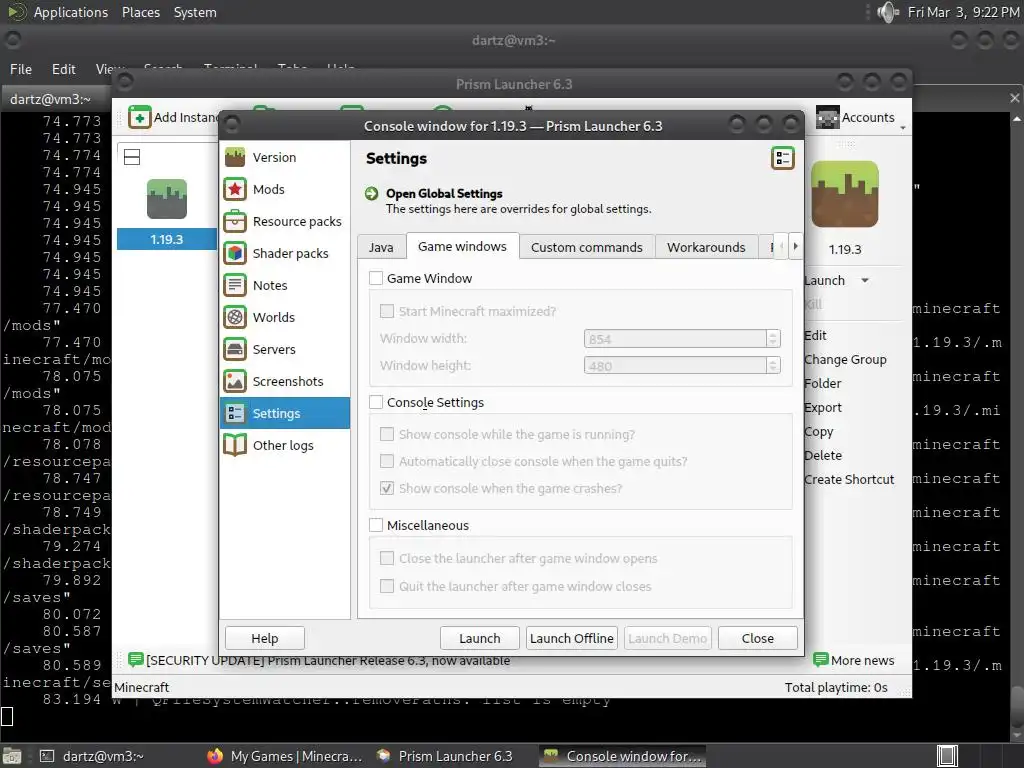Click the settings page icon at top right
1024x768 pixels.
point(782,158)
